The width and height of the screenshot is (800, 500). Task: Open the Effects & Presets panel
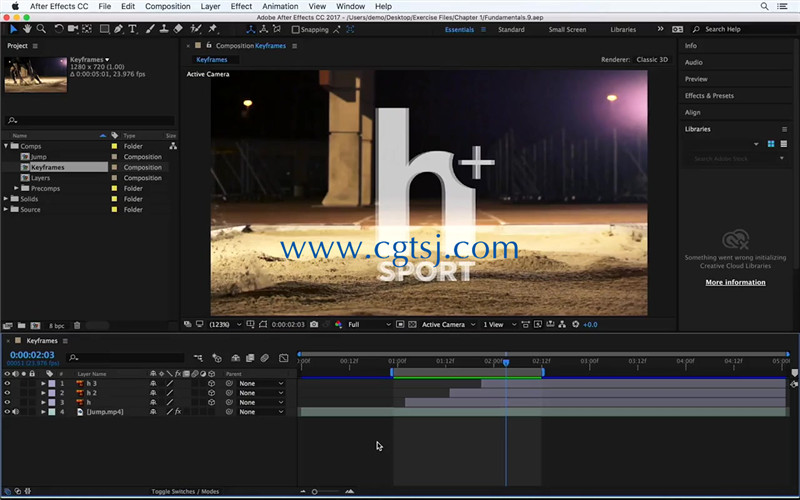(x=709, y=95)
